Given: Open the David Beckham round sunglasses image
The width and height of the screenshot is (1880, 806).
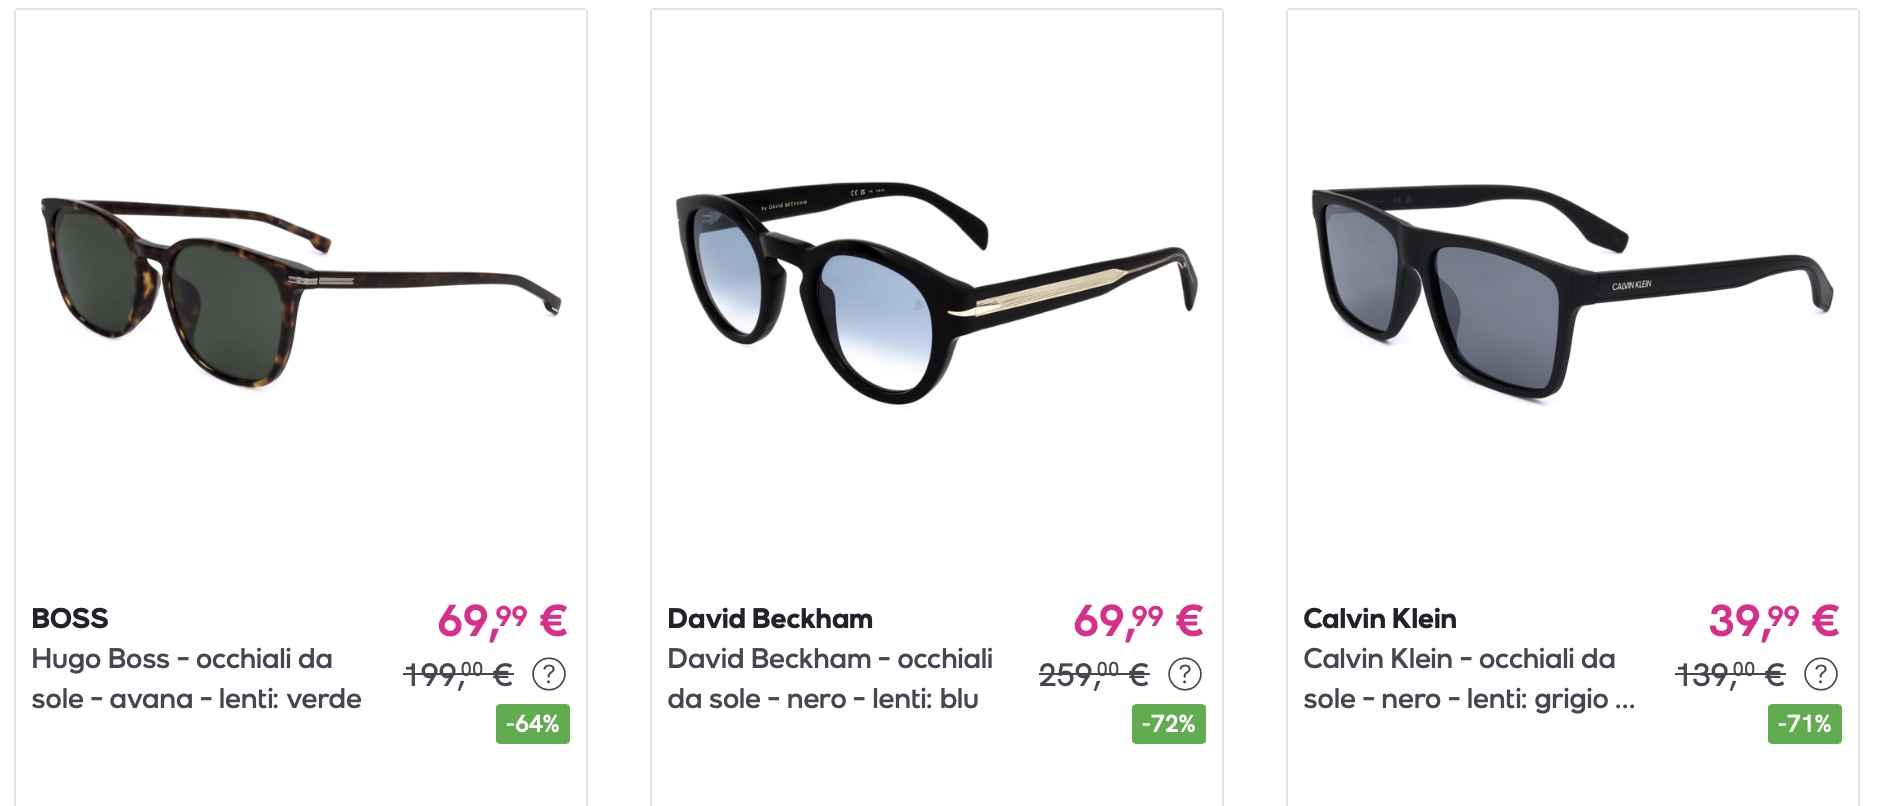Looking at the screenshot, I should 937,293.
